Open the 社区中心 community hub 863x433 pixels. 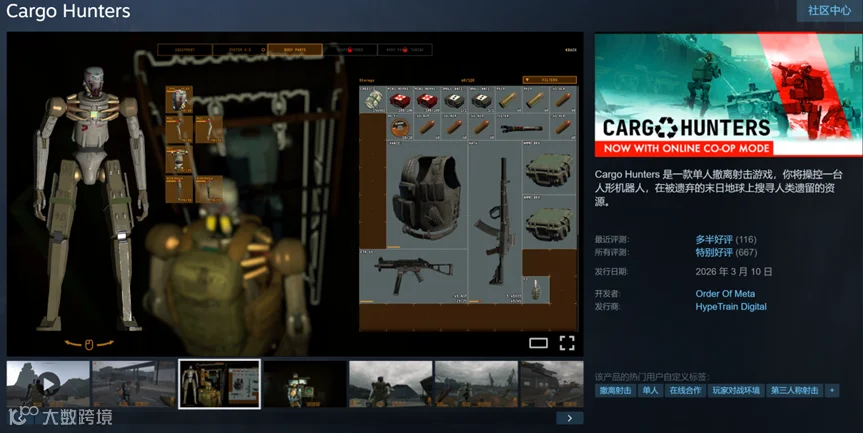(x=829, y=10)
